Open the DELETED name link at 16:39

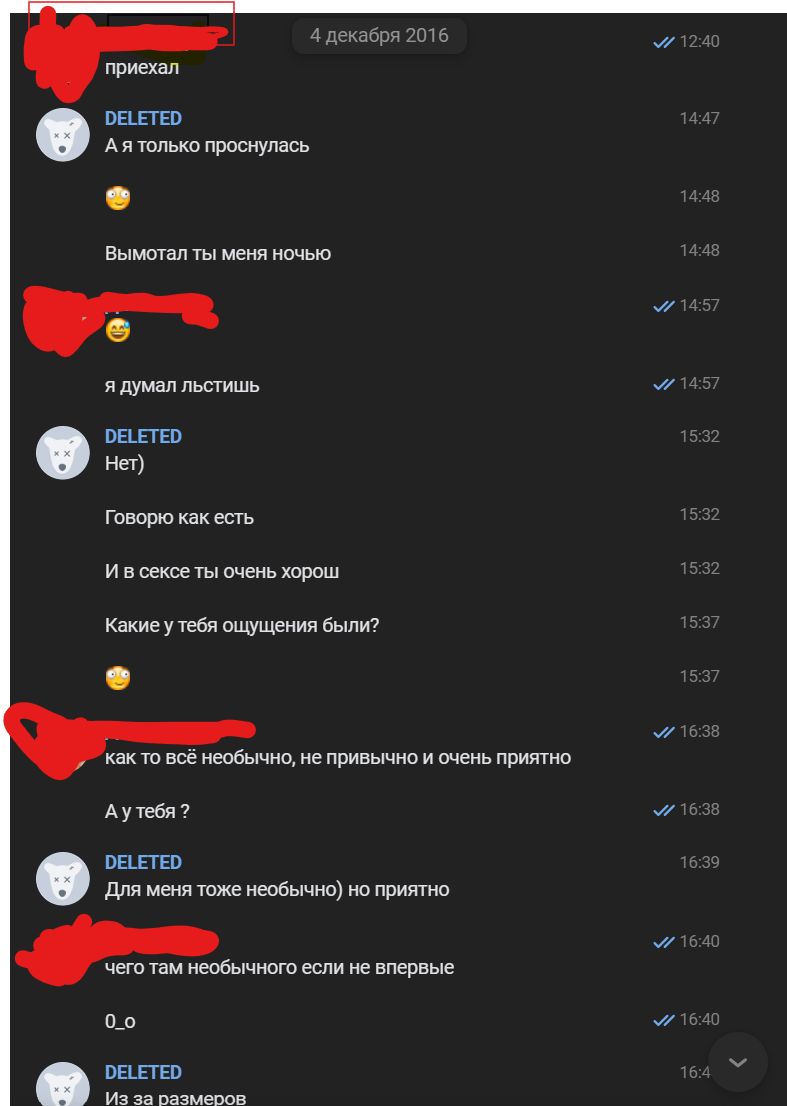tap(143, 862)
